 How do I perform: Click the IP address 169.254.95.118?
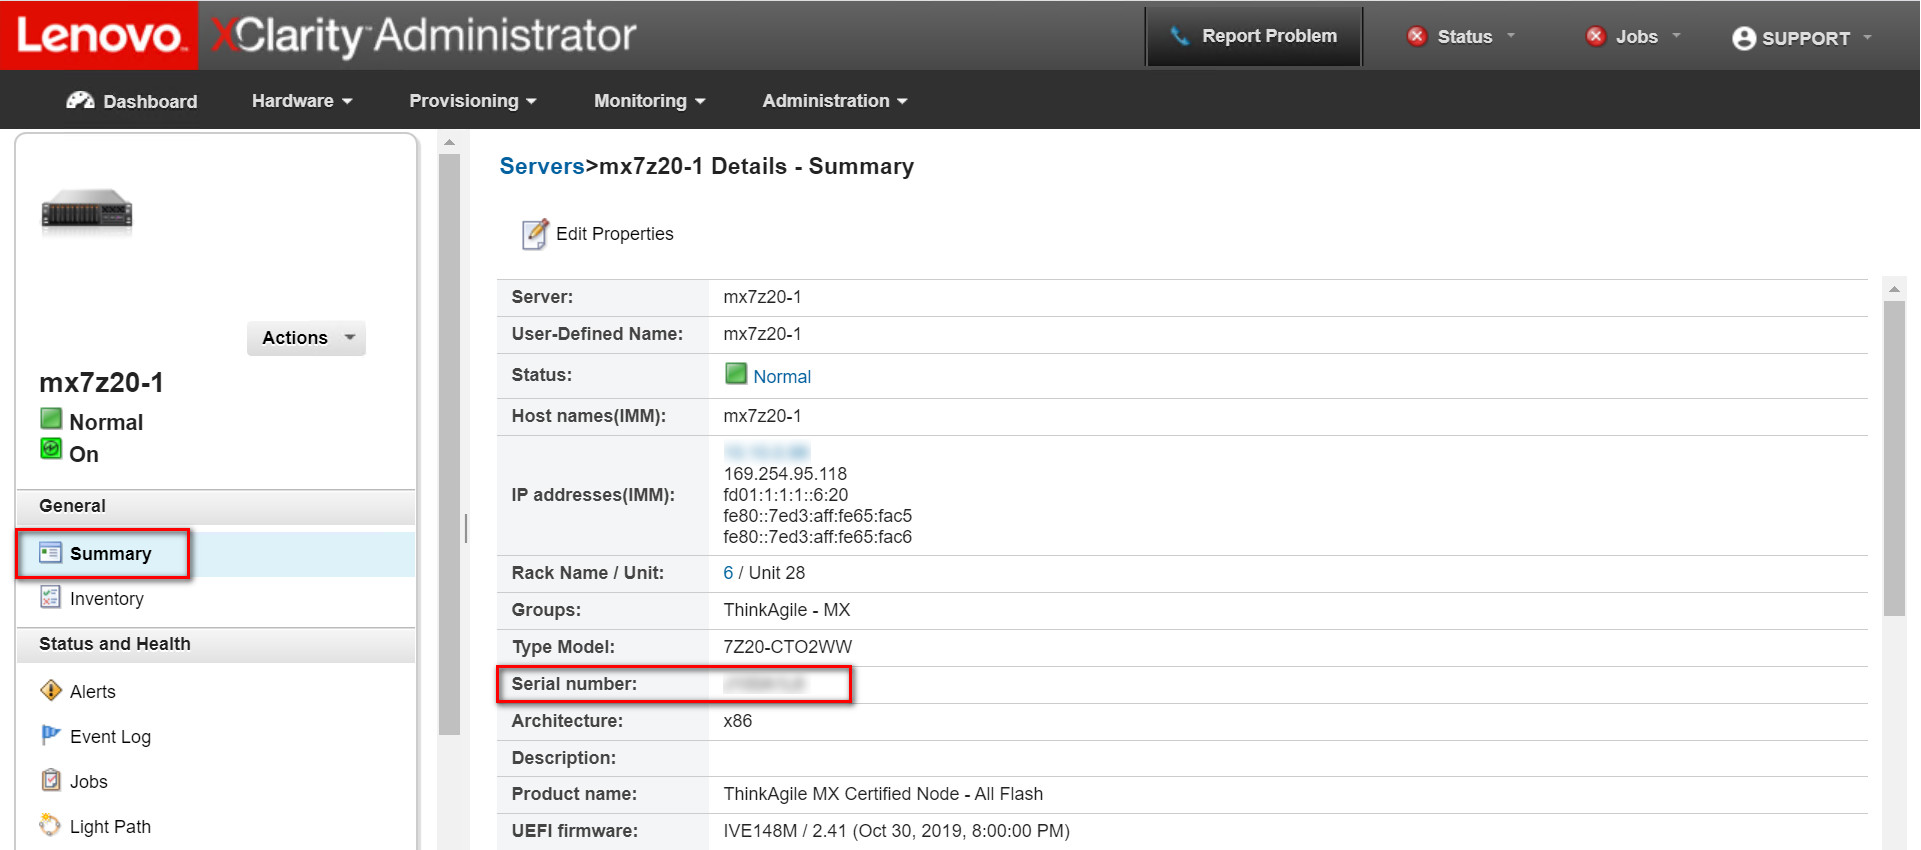click(x=785, y=474)
